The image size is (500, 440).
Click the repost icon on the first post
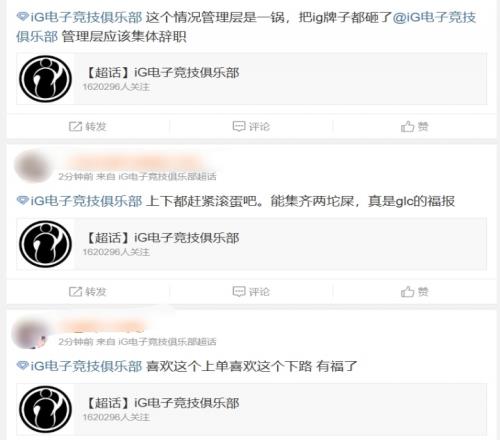(x=75, y=126)
